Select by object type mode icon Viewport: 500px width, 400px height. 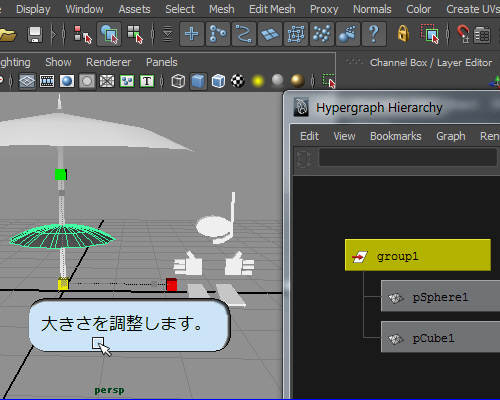109,34
